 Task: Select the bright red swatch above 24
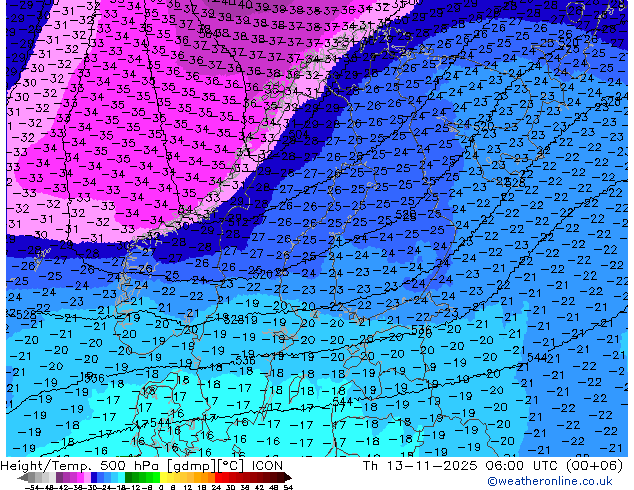[218, 477]
